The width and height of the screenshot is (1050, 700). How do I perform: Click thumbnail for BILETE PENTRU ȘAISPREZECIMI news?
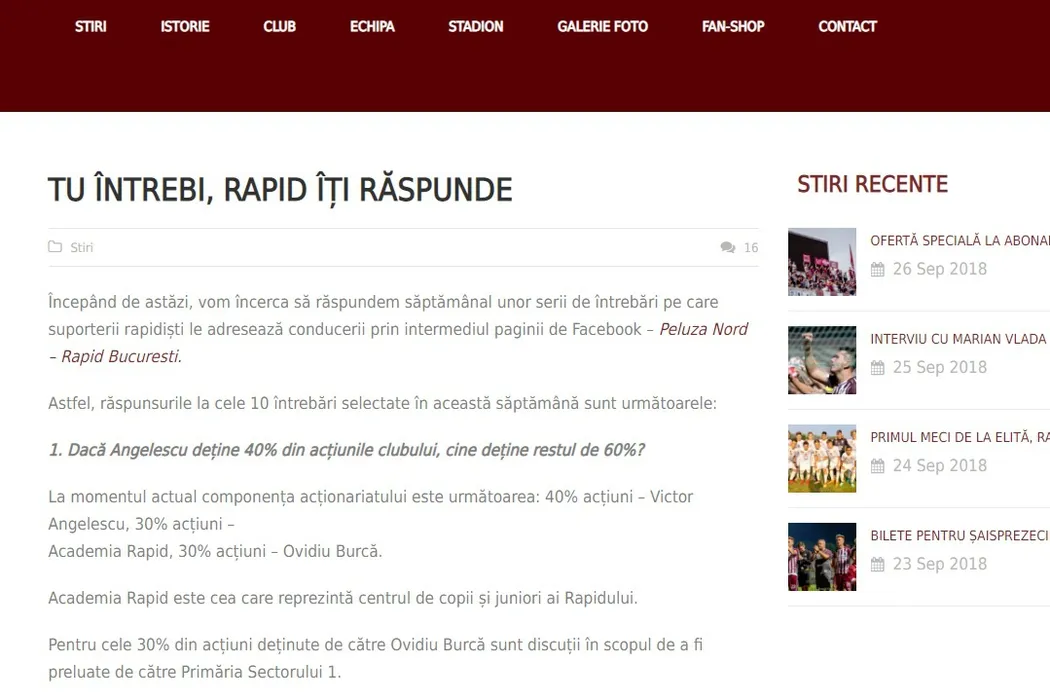(x=822, y=556)
